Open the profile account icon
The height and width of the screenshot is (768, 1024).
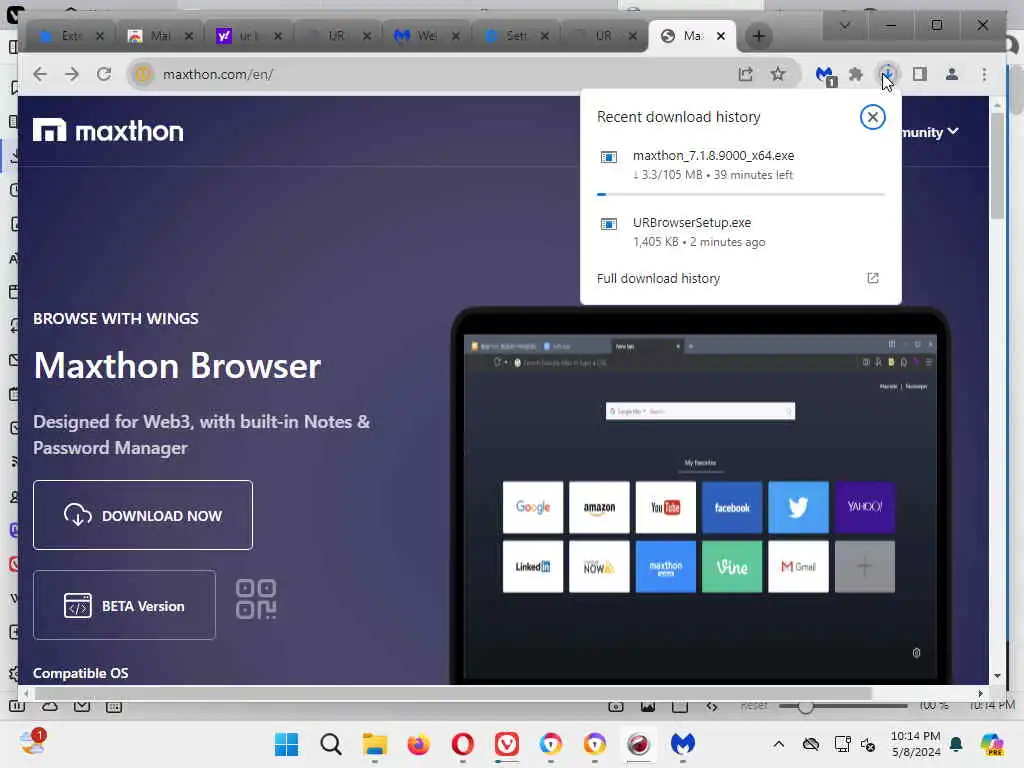[x=952, y=74]
